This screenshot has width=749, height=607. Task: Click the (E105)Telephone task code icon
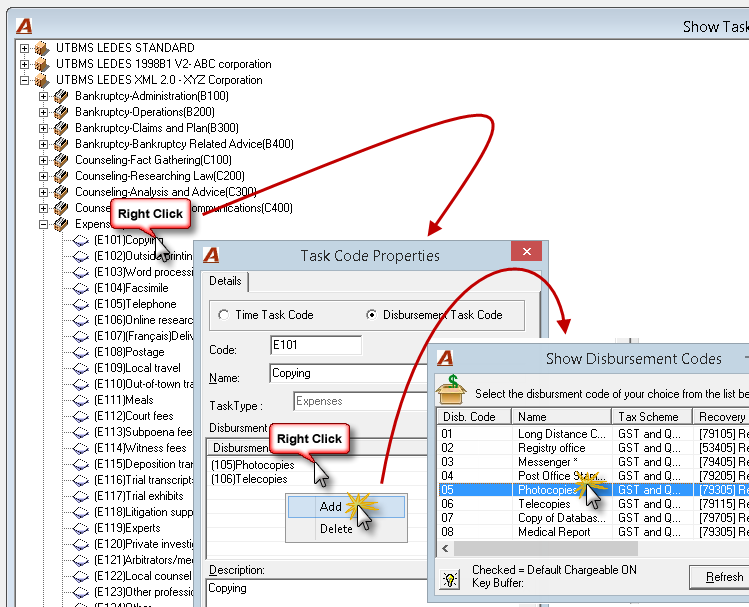point(81,304)
